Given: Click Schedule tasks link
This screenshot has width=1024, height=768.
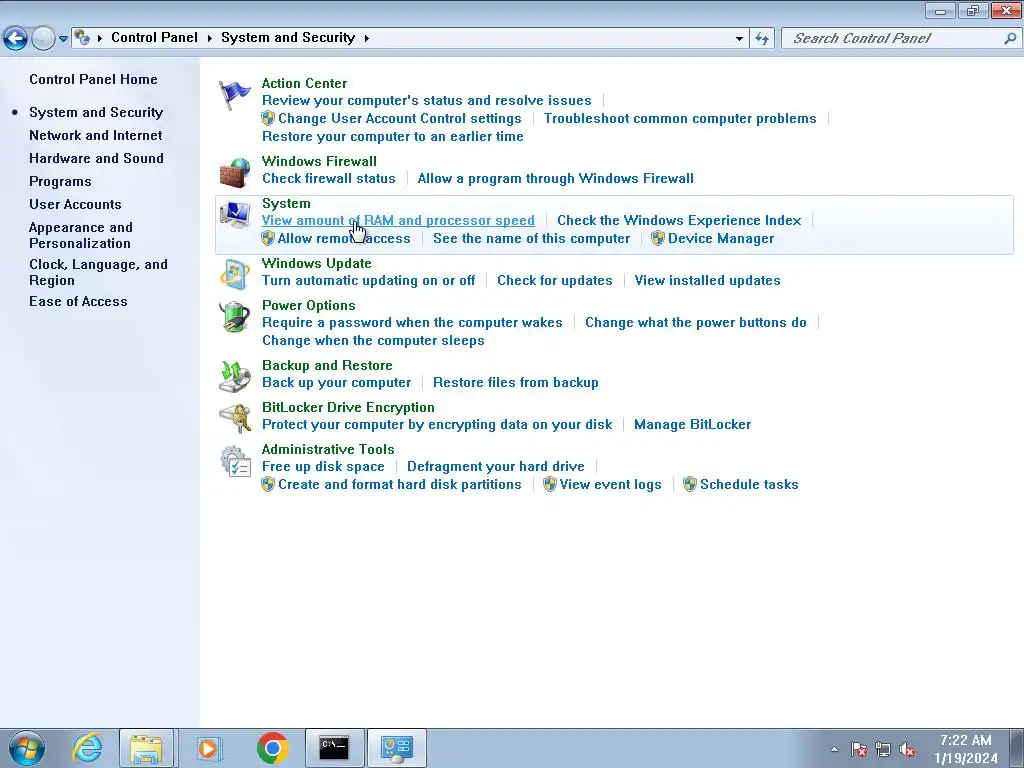Looking at the screenshot, I should tap(749, 485).
